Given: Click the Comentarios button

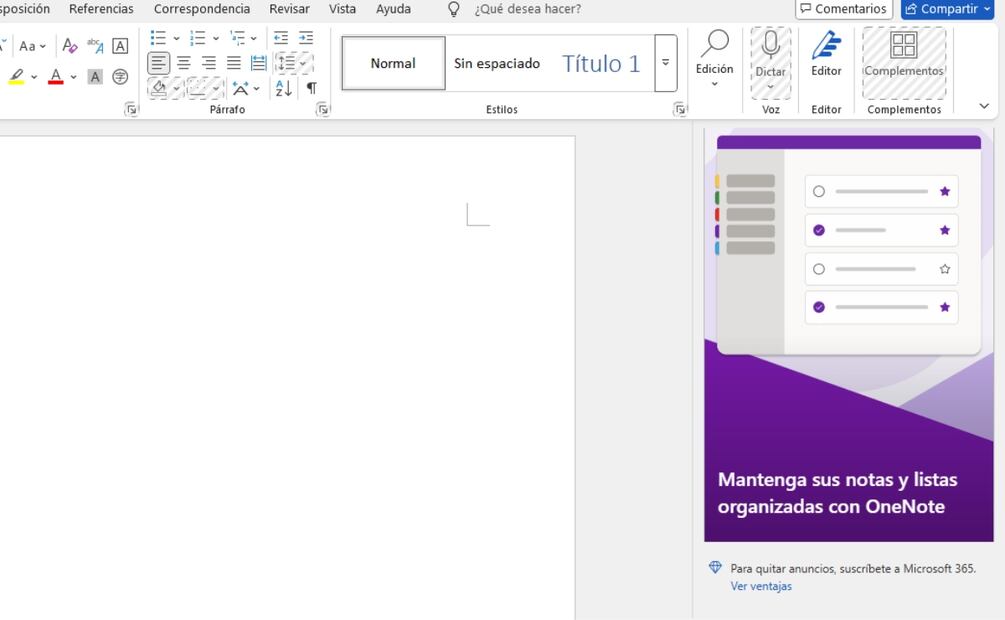Looking at the screenshot, I should [x=843, y=9].
